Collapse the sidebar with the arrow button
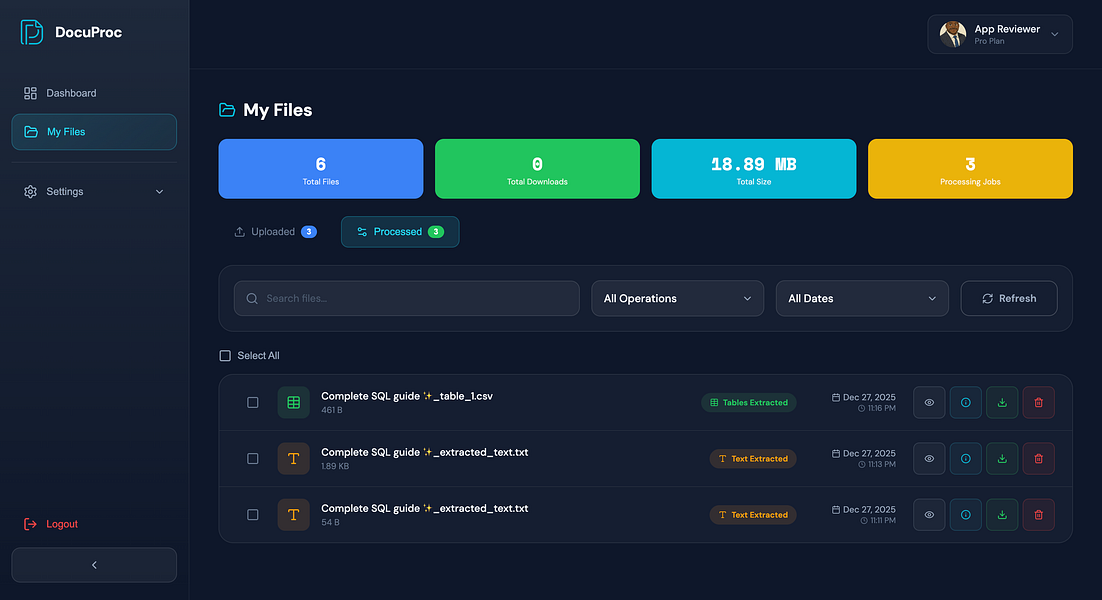 pos(94,565)
